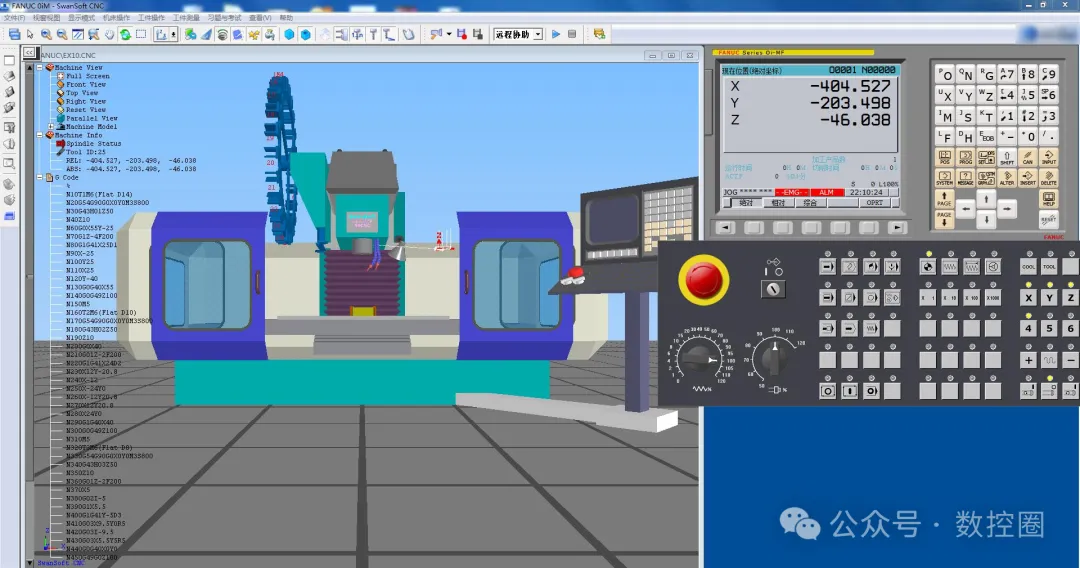The height and width of the screenshot is (568, 1080).
Task: Click the feedrate override rotary dial
Action: coord(699,359)
